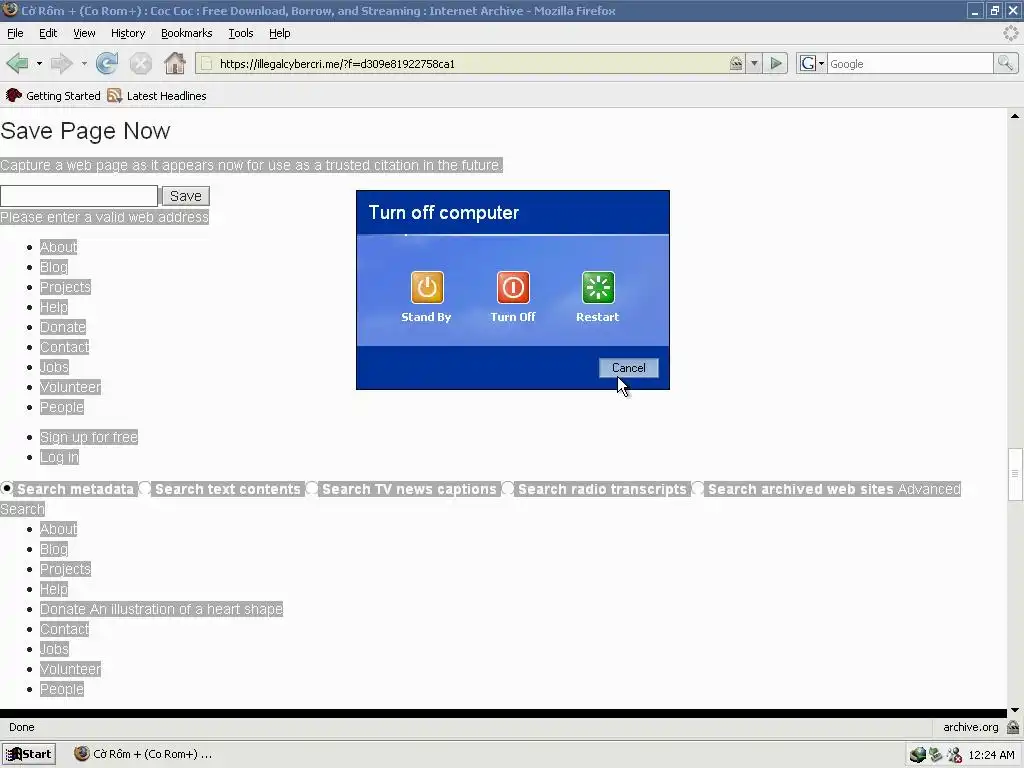Screen dimensions: 1024x768
Task: Open the Donate heart shape link
Action: 161,609
